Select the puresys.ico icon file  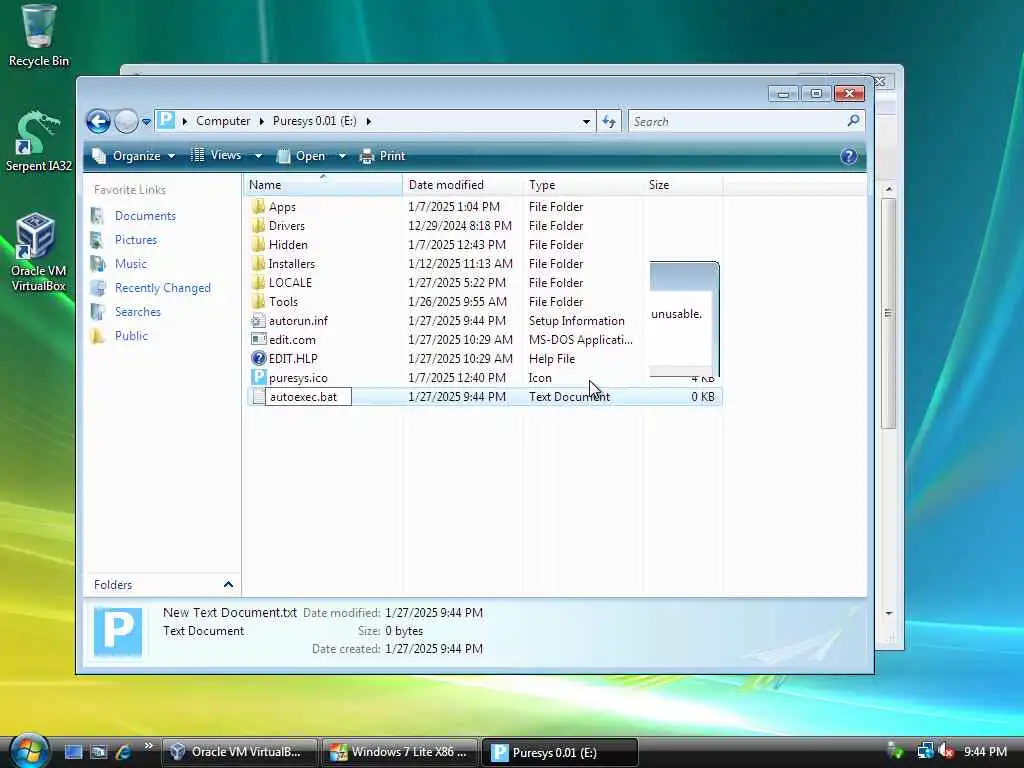point(258,377)
